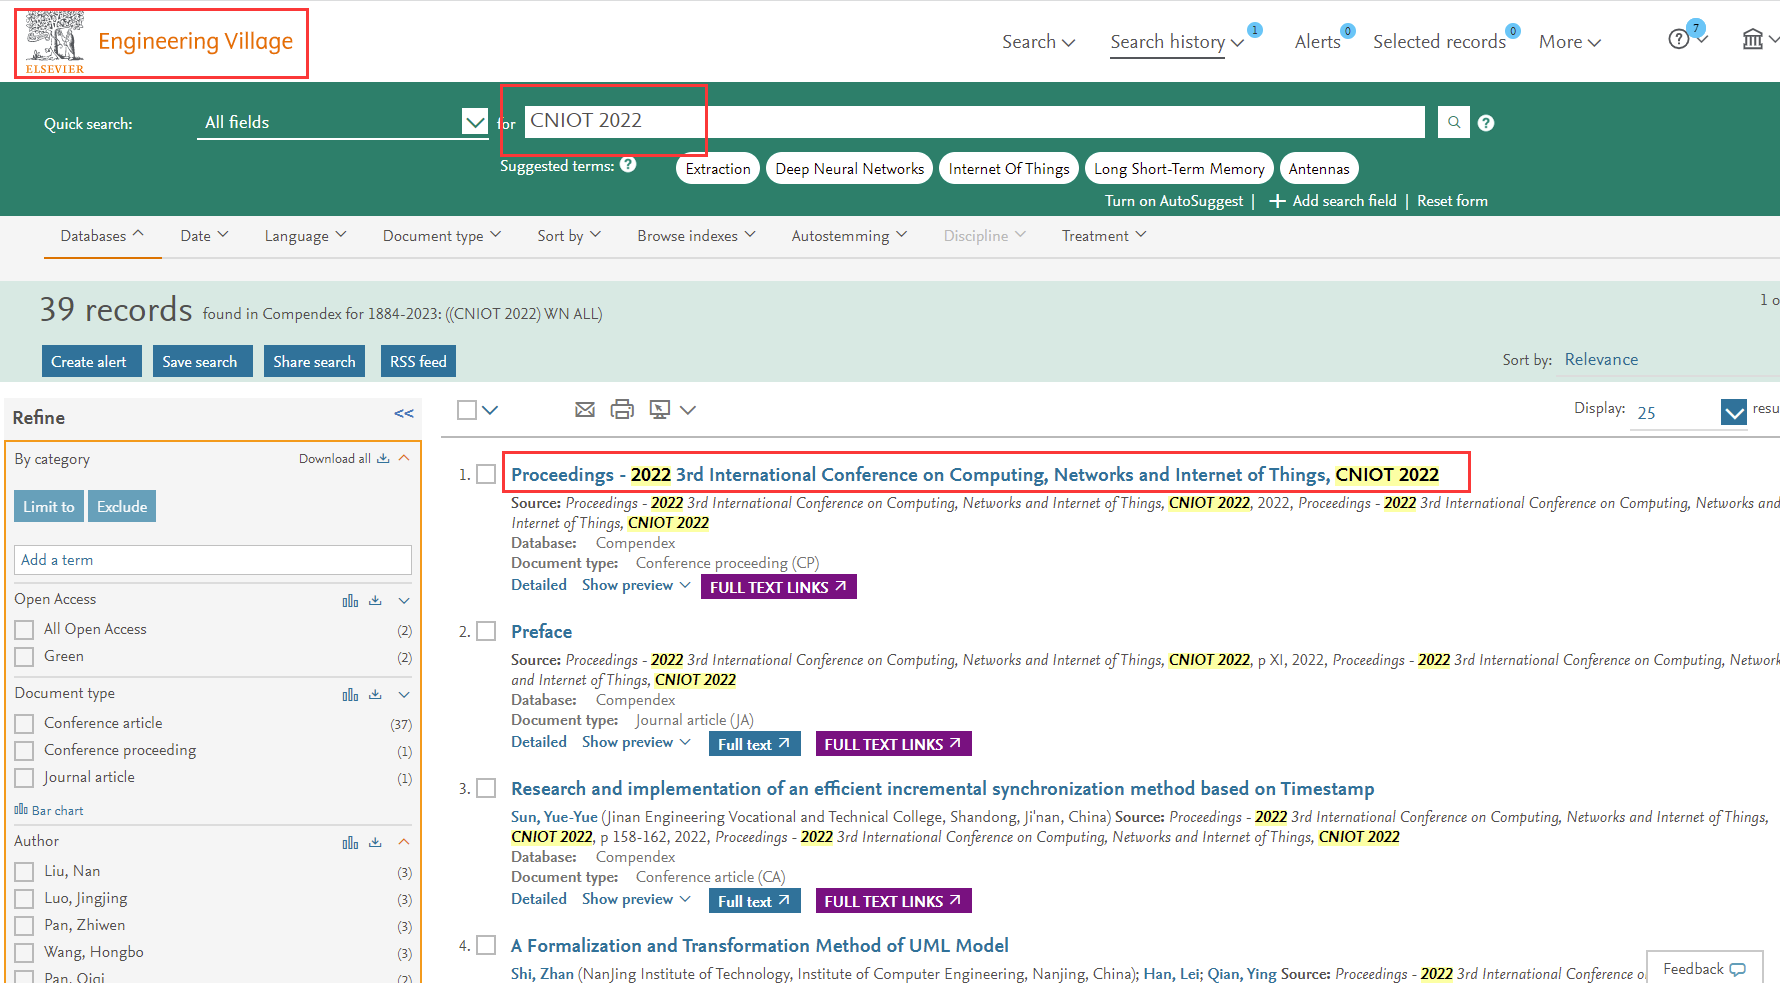
Task: Click the Add a term input field
Action: pos(212,560)
